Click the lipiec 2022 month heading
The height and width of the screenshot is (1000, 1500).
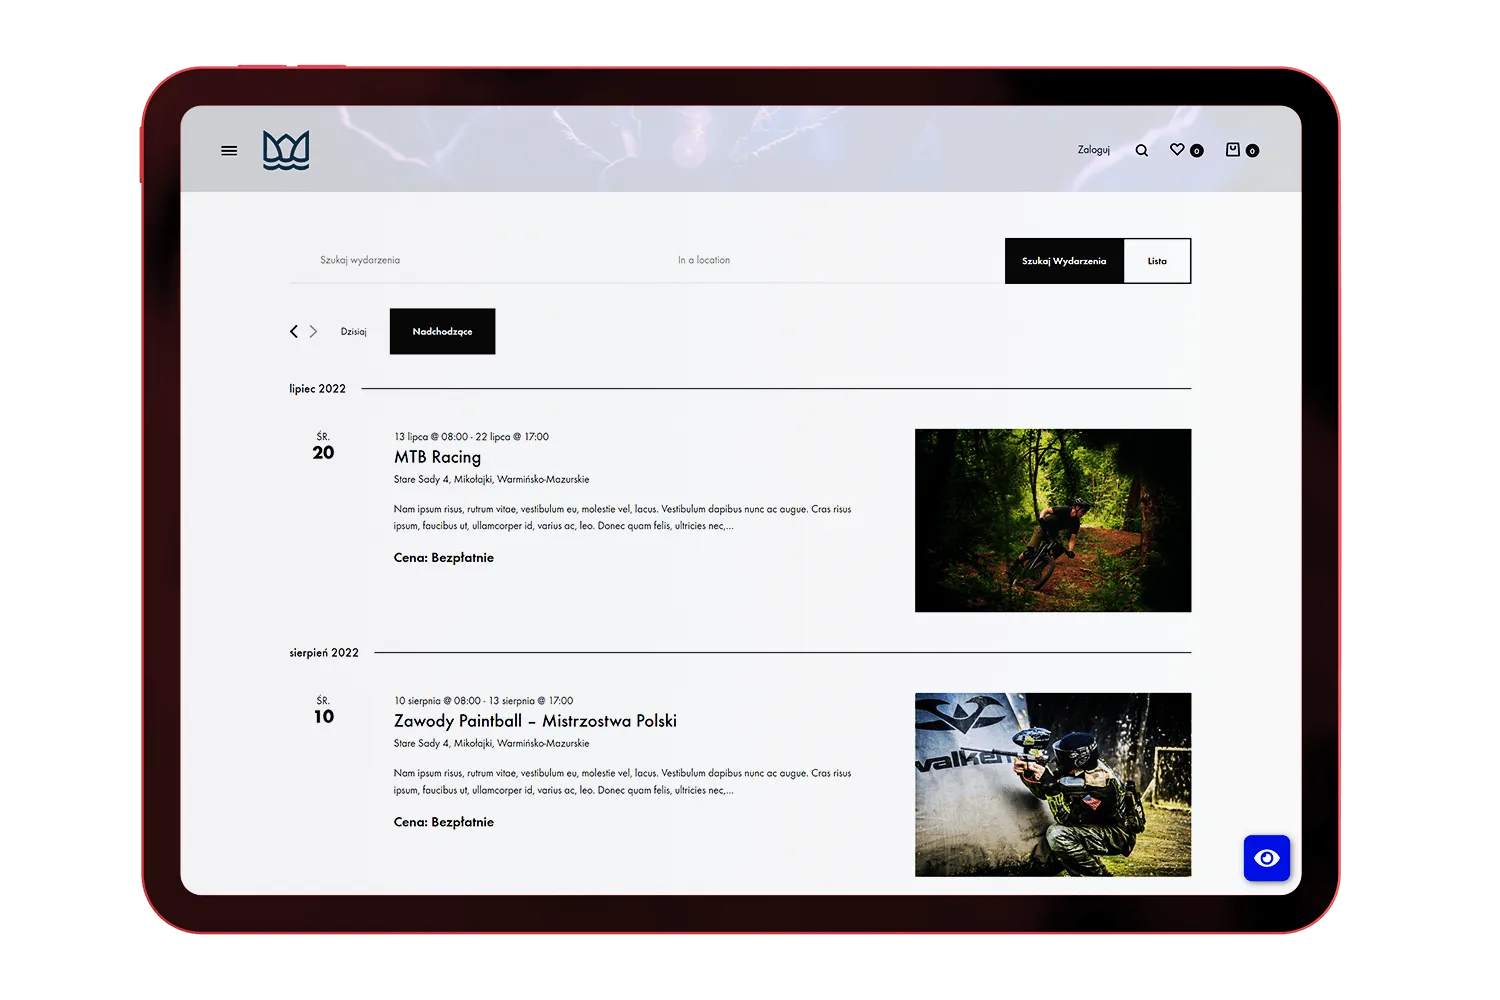[x=318, y=389]
